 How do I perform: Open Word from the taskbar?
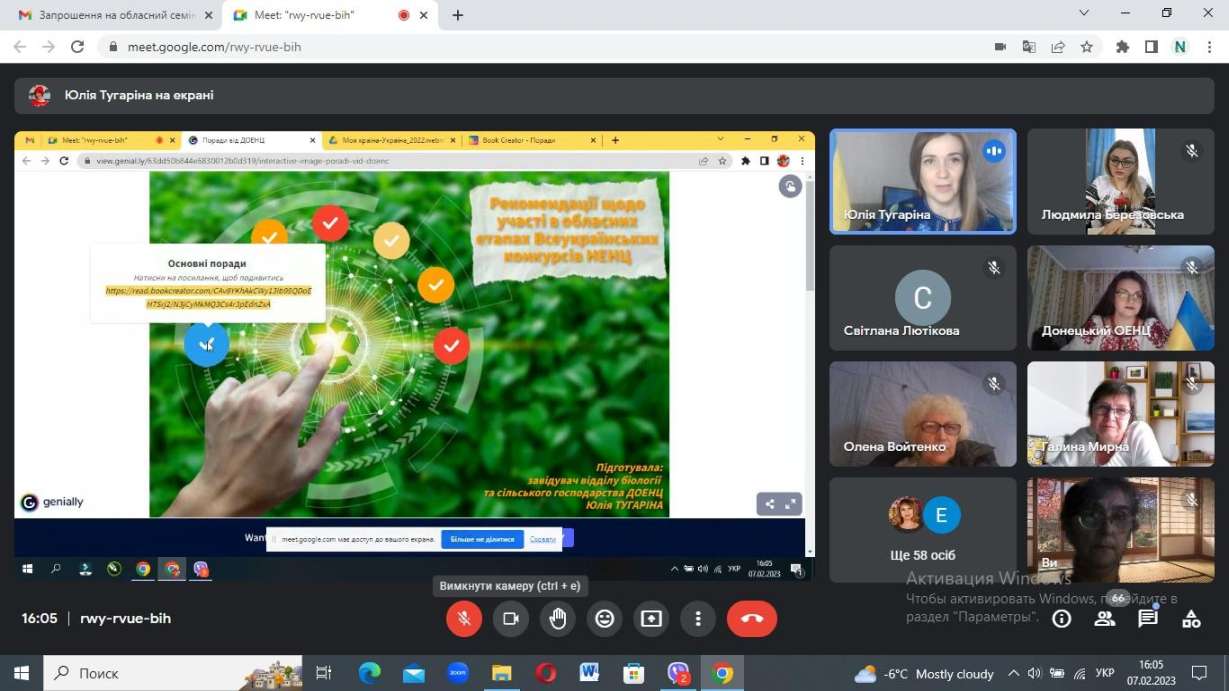click(x=588, y=673)
